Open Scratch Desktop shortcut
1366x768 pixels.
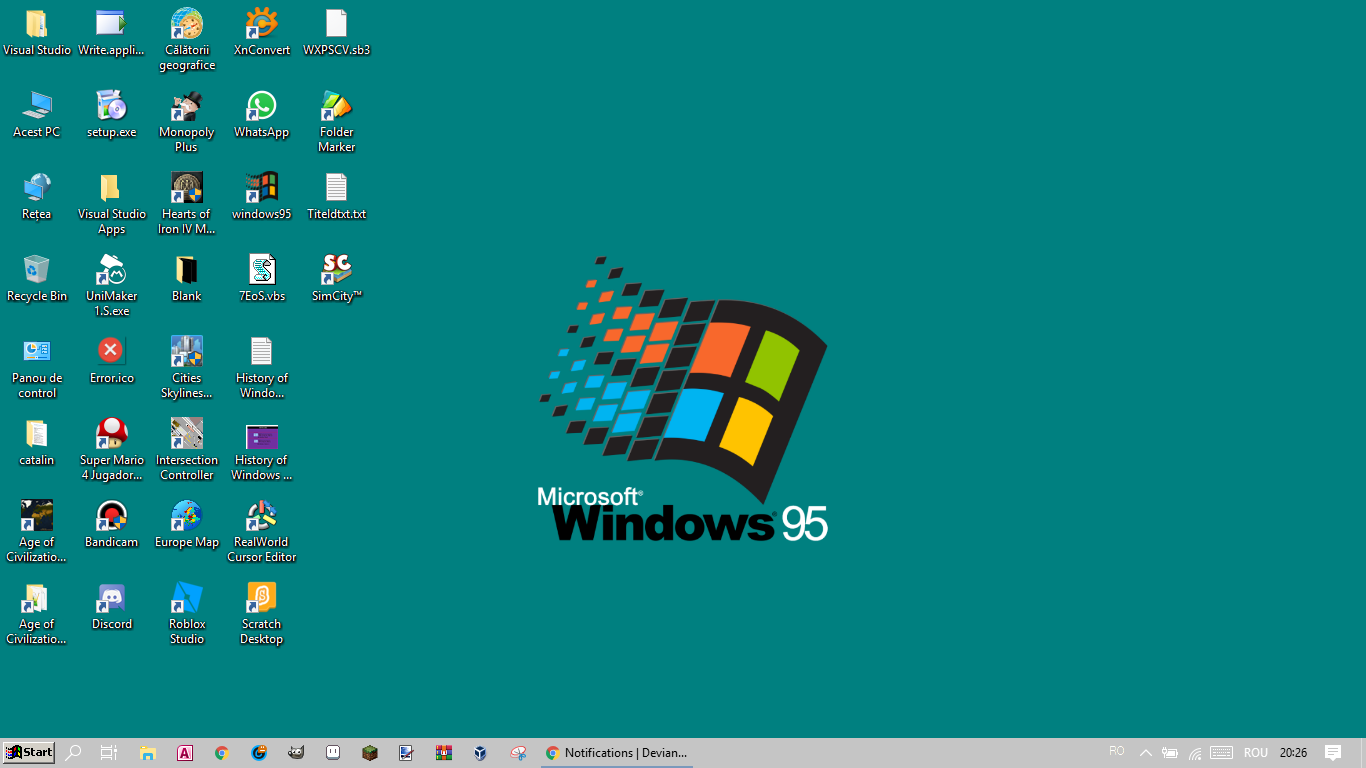[262, 614]
